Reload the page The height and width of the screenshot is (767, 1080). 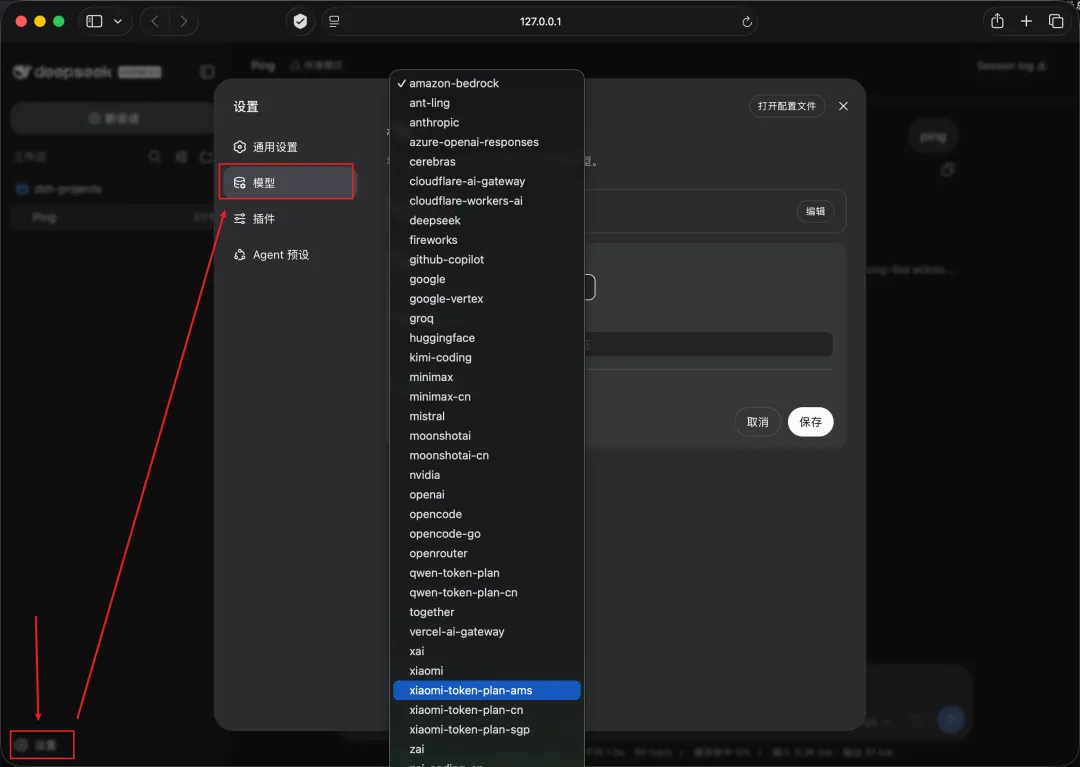747,22
